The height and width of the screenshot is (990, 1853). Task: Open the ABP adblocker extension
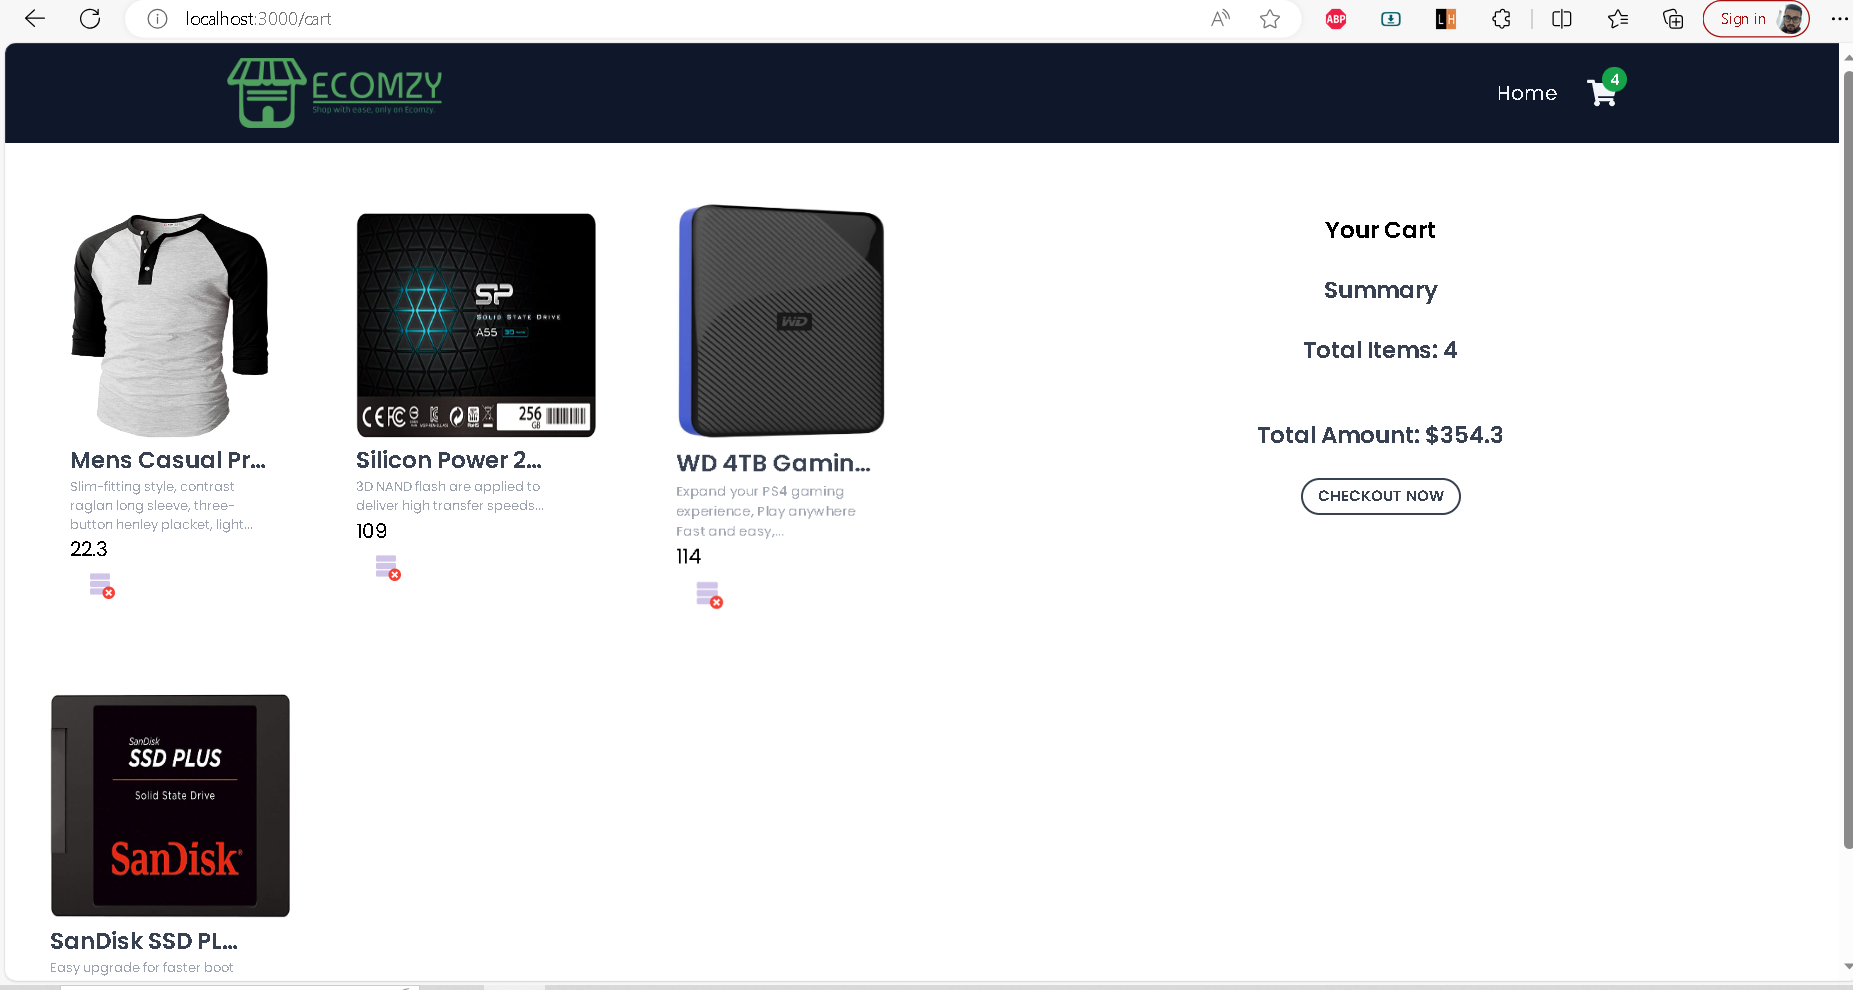[1335, 18]
